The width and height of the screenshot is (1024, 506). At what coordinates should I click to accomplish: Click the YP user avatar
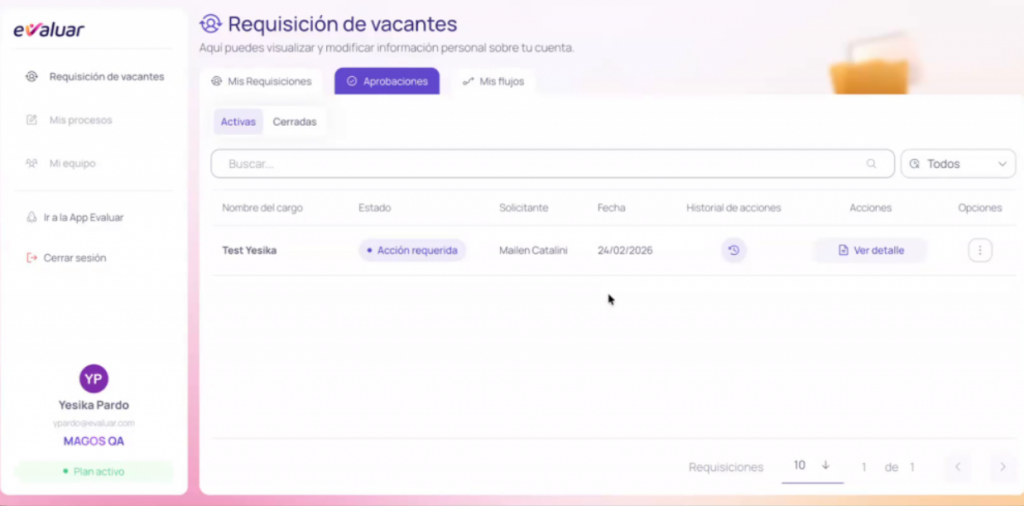click(x=94, y=378)
